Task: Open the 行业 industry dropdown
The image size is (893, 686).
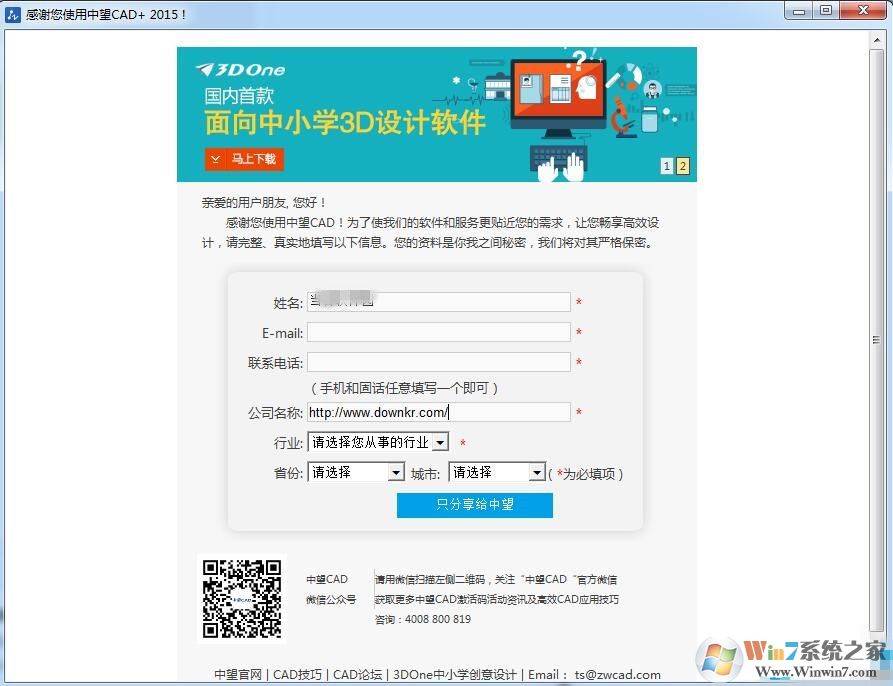Action: (439, 441)
